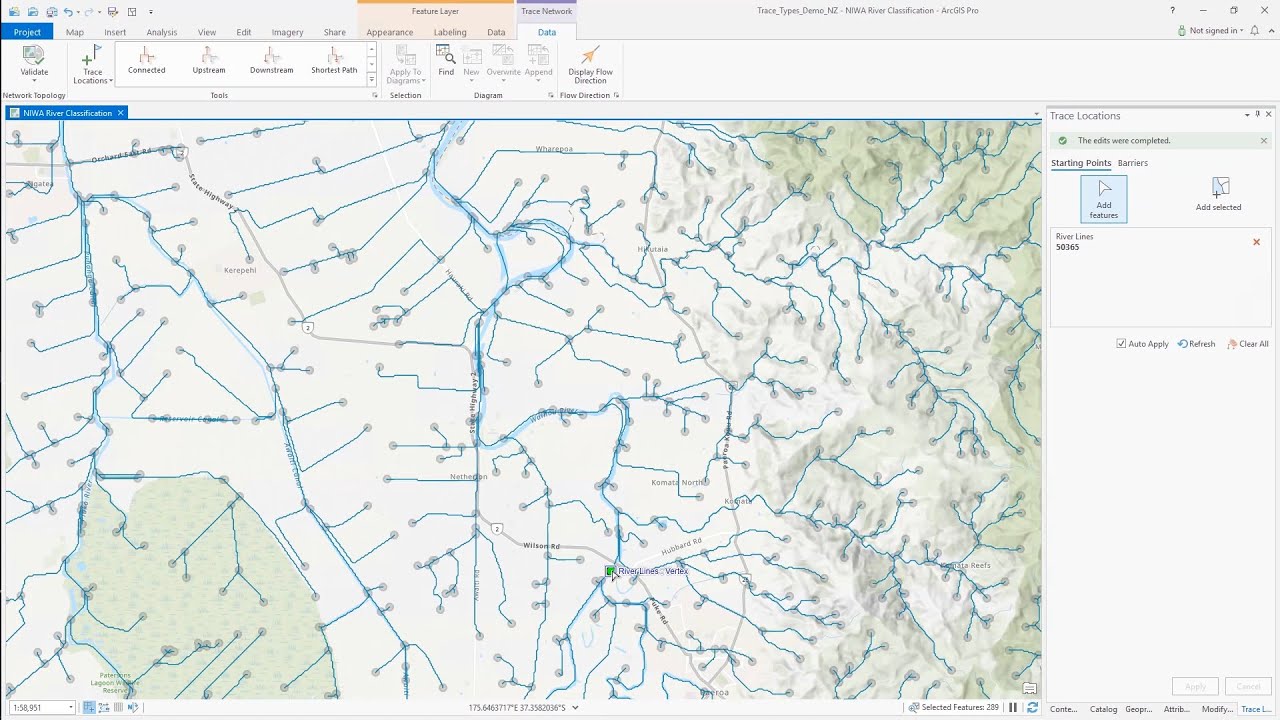Switch to the Labeling ribbon tab
This screenshot has width=1280, height=720.
(450, 32)
